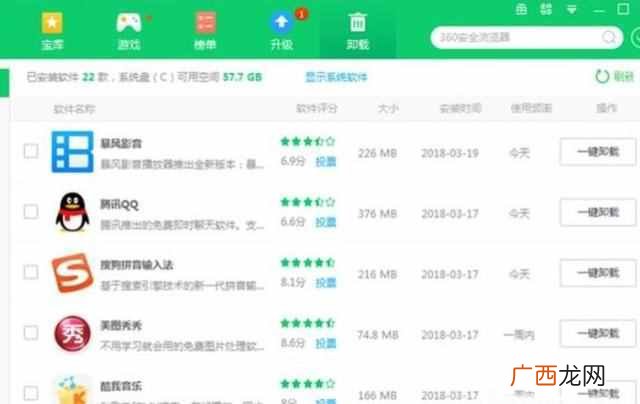Click the 2018-03-19 install date
Screen dimensions: 640x404
click(x=450, y=153)
